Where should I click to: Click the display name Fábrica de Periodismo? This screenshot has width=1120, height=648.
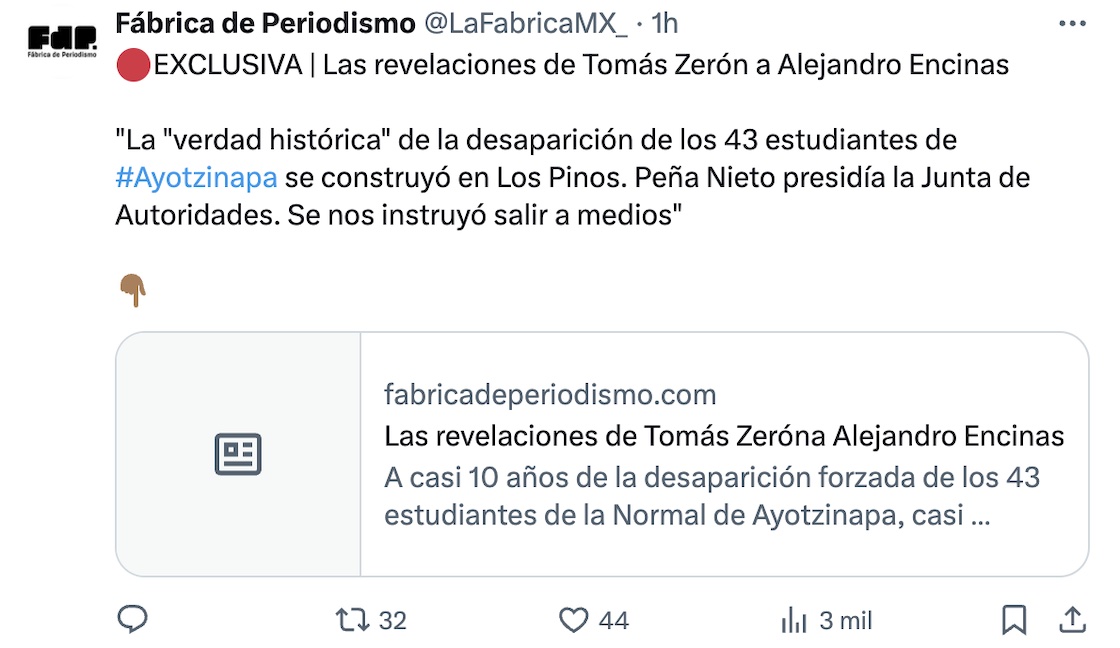[x=266, y=22]
